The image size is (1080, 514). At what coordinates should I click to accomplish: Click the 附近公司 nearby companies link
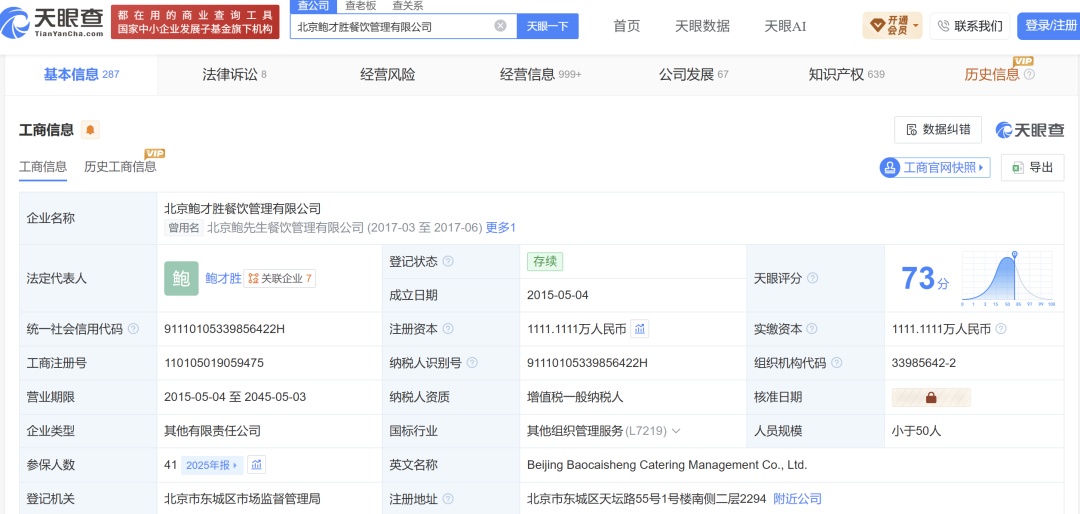[x=798, y=499]
